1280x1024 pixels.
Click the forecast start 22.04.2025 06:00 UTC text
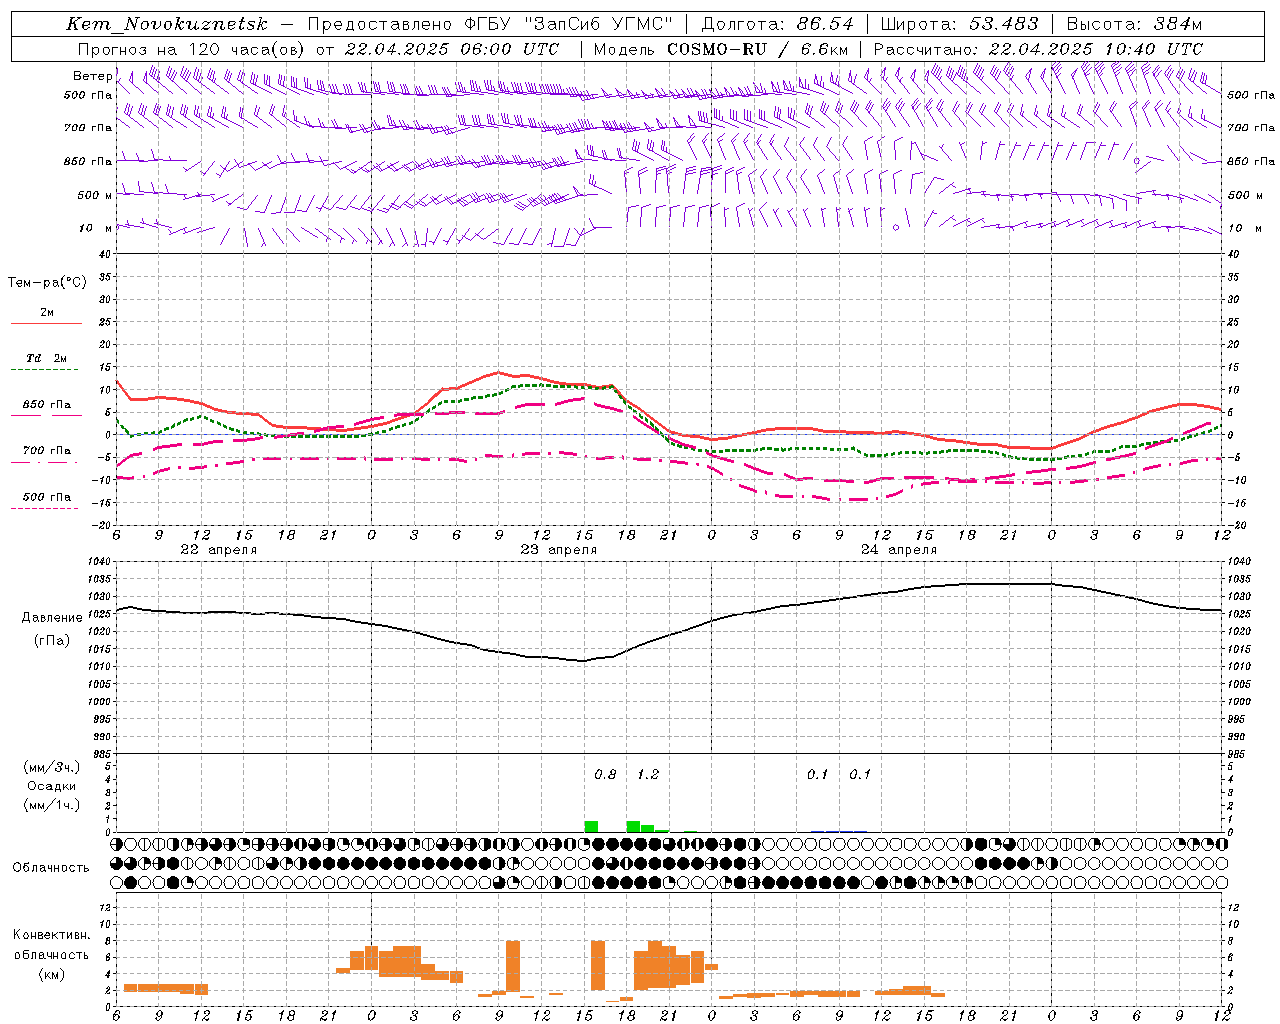[451, 49]
